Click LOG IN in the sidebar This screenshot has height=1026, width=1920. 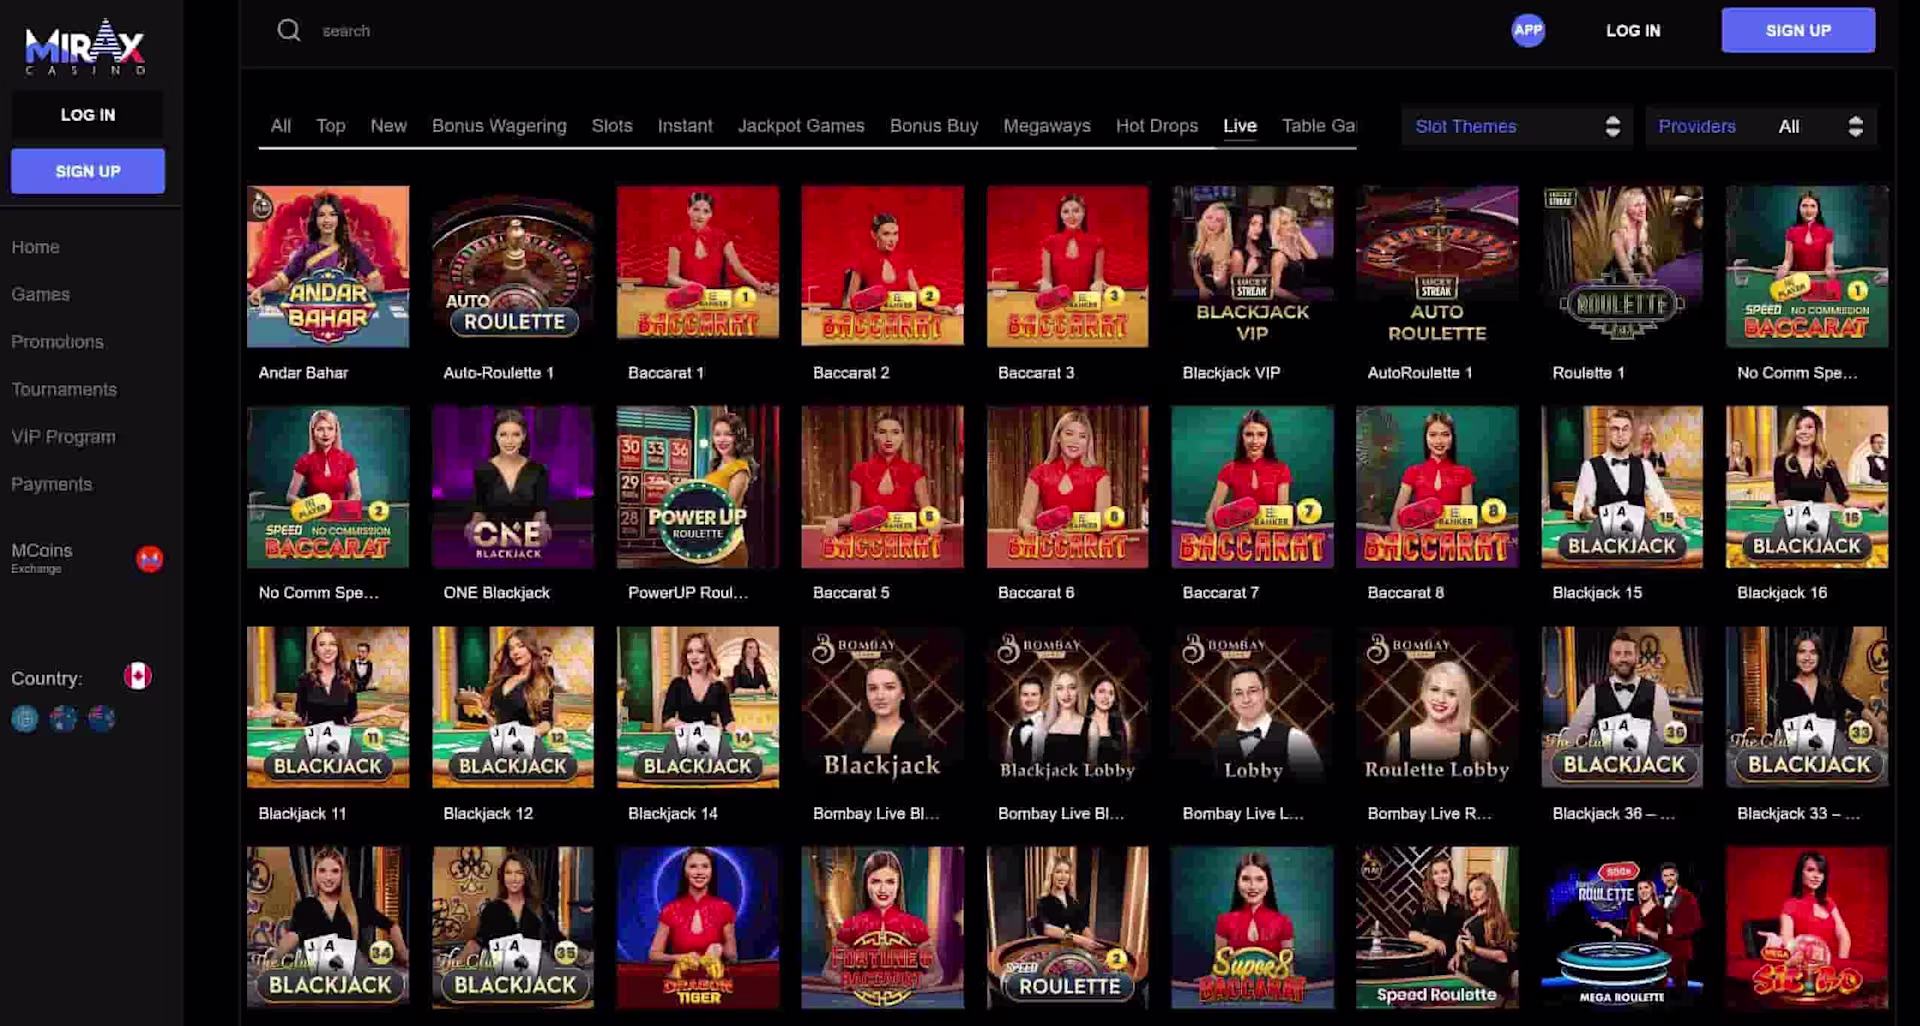click(88, 115)
